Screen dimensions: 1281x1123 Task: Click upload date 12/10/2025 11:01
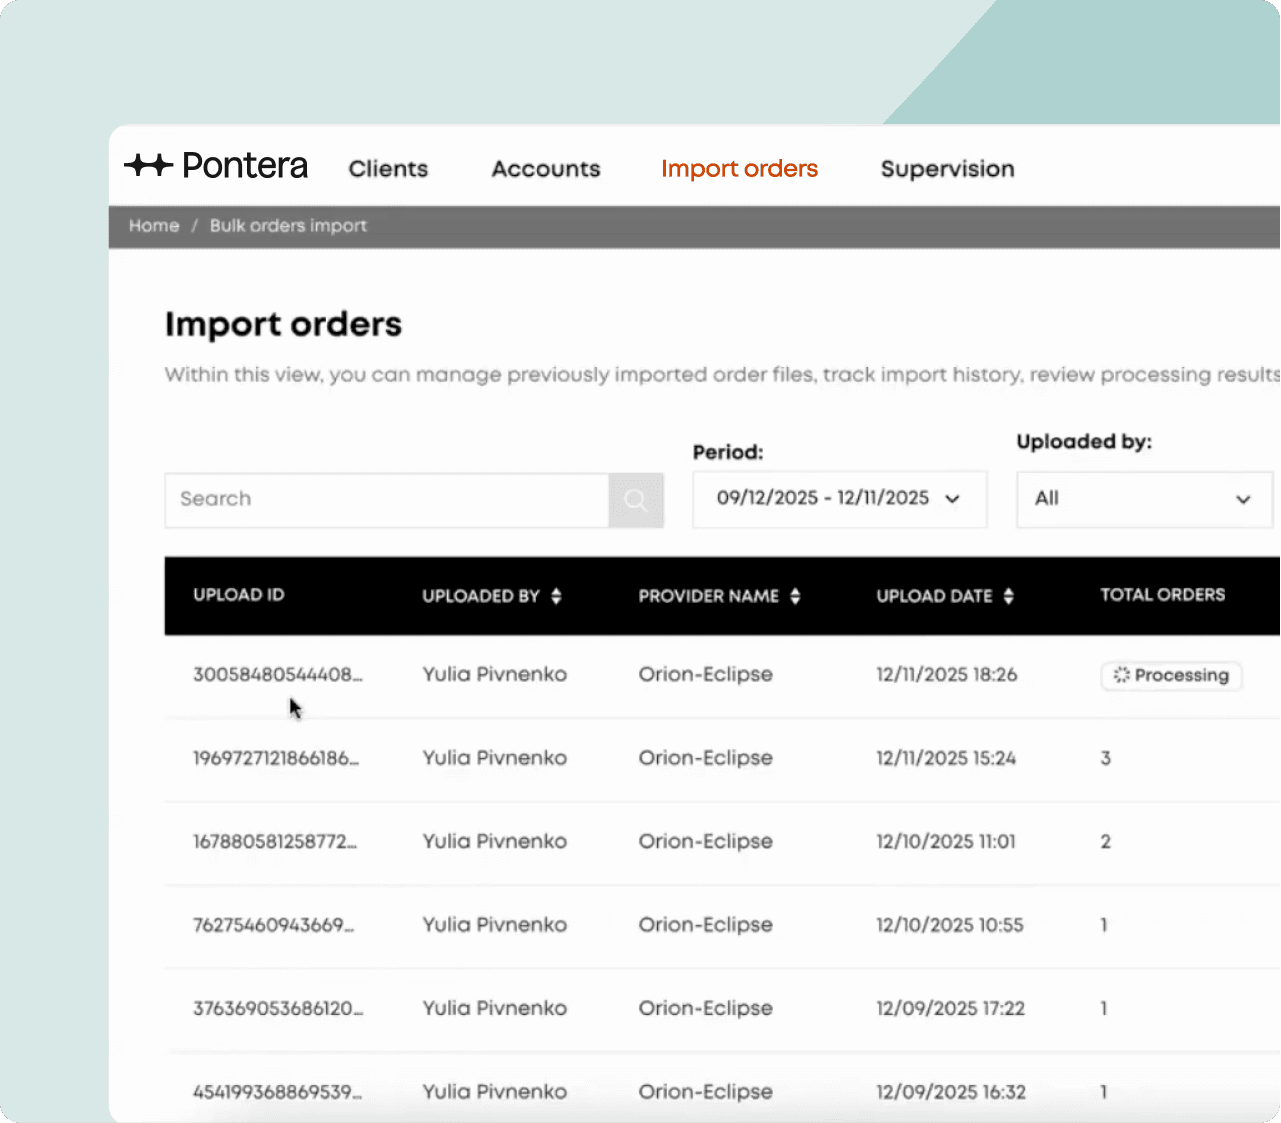(x=946, y=842)
